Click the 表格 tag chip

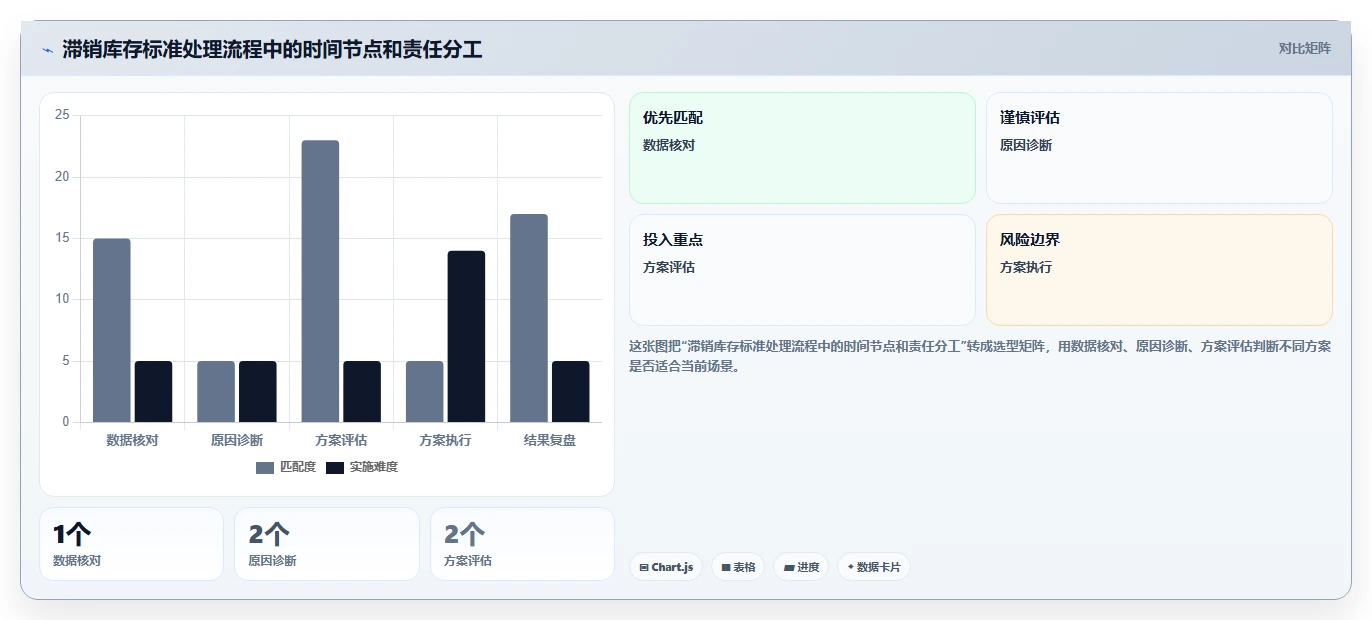point(738,567)
